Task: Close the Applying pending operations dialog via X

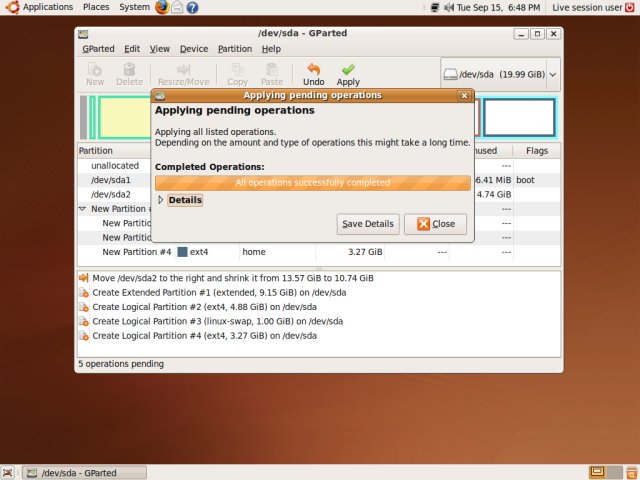Action: [x=464, y=96]
